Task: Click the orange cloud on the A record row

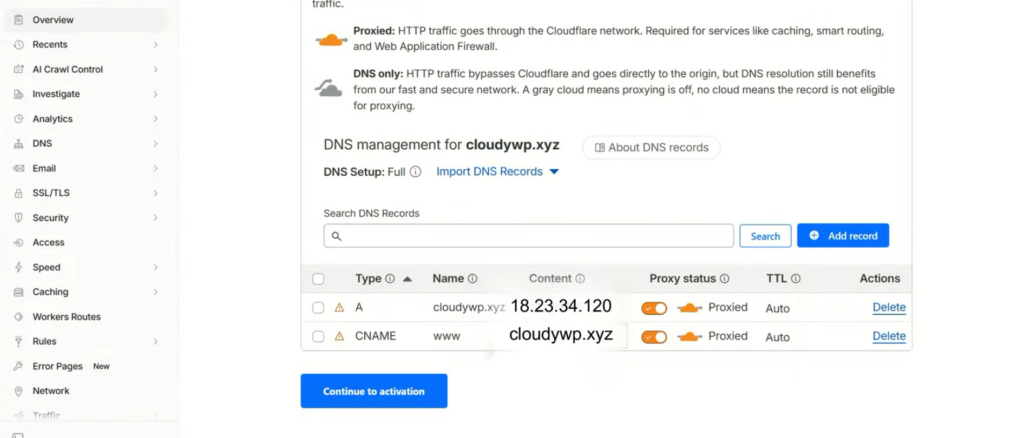Action: click(x=690, y=308)
